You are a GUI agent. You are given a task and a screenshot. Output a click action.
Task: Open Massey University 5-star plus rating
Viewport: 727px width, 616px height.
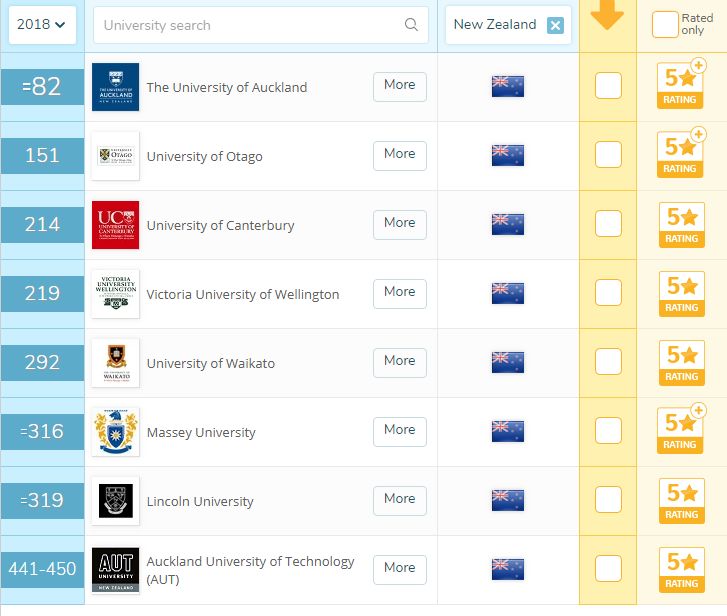(x=681, y=432)
